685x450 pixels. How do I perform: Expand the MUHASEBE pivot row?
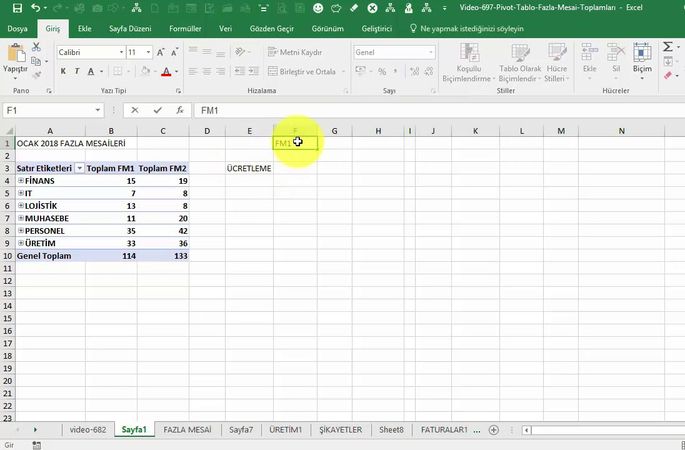pos(21,218)
